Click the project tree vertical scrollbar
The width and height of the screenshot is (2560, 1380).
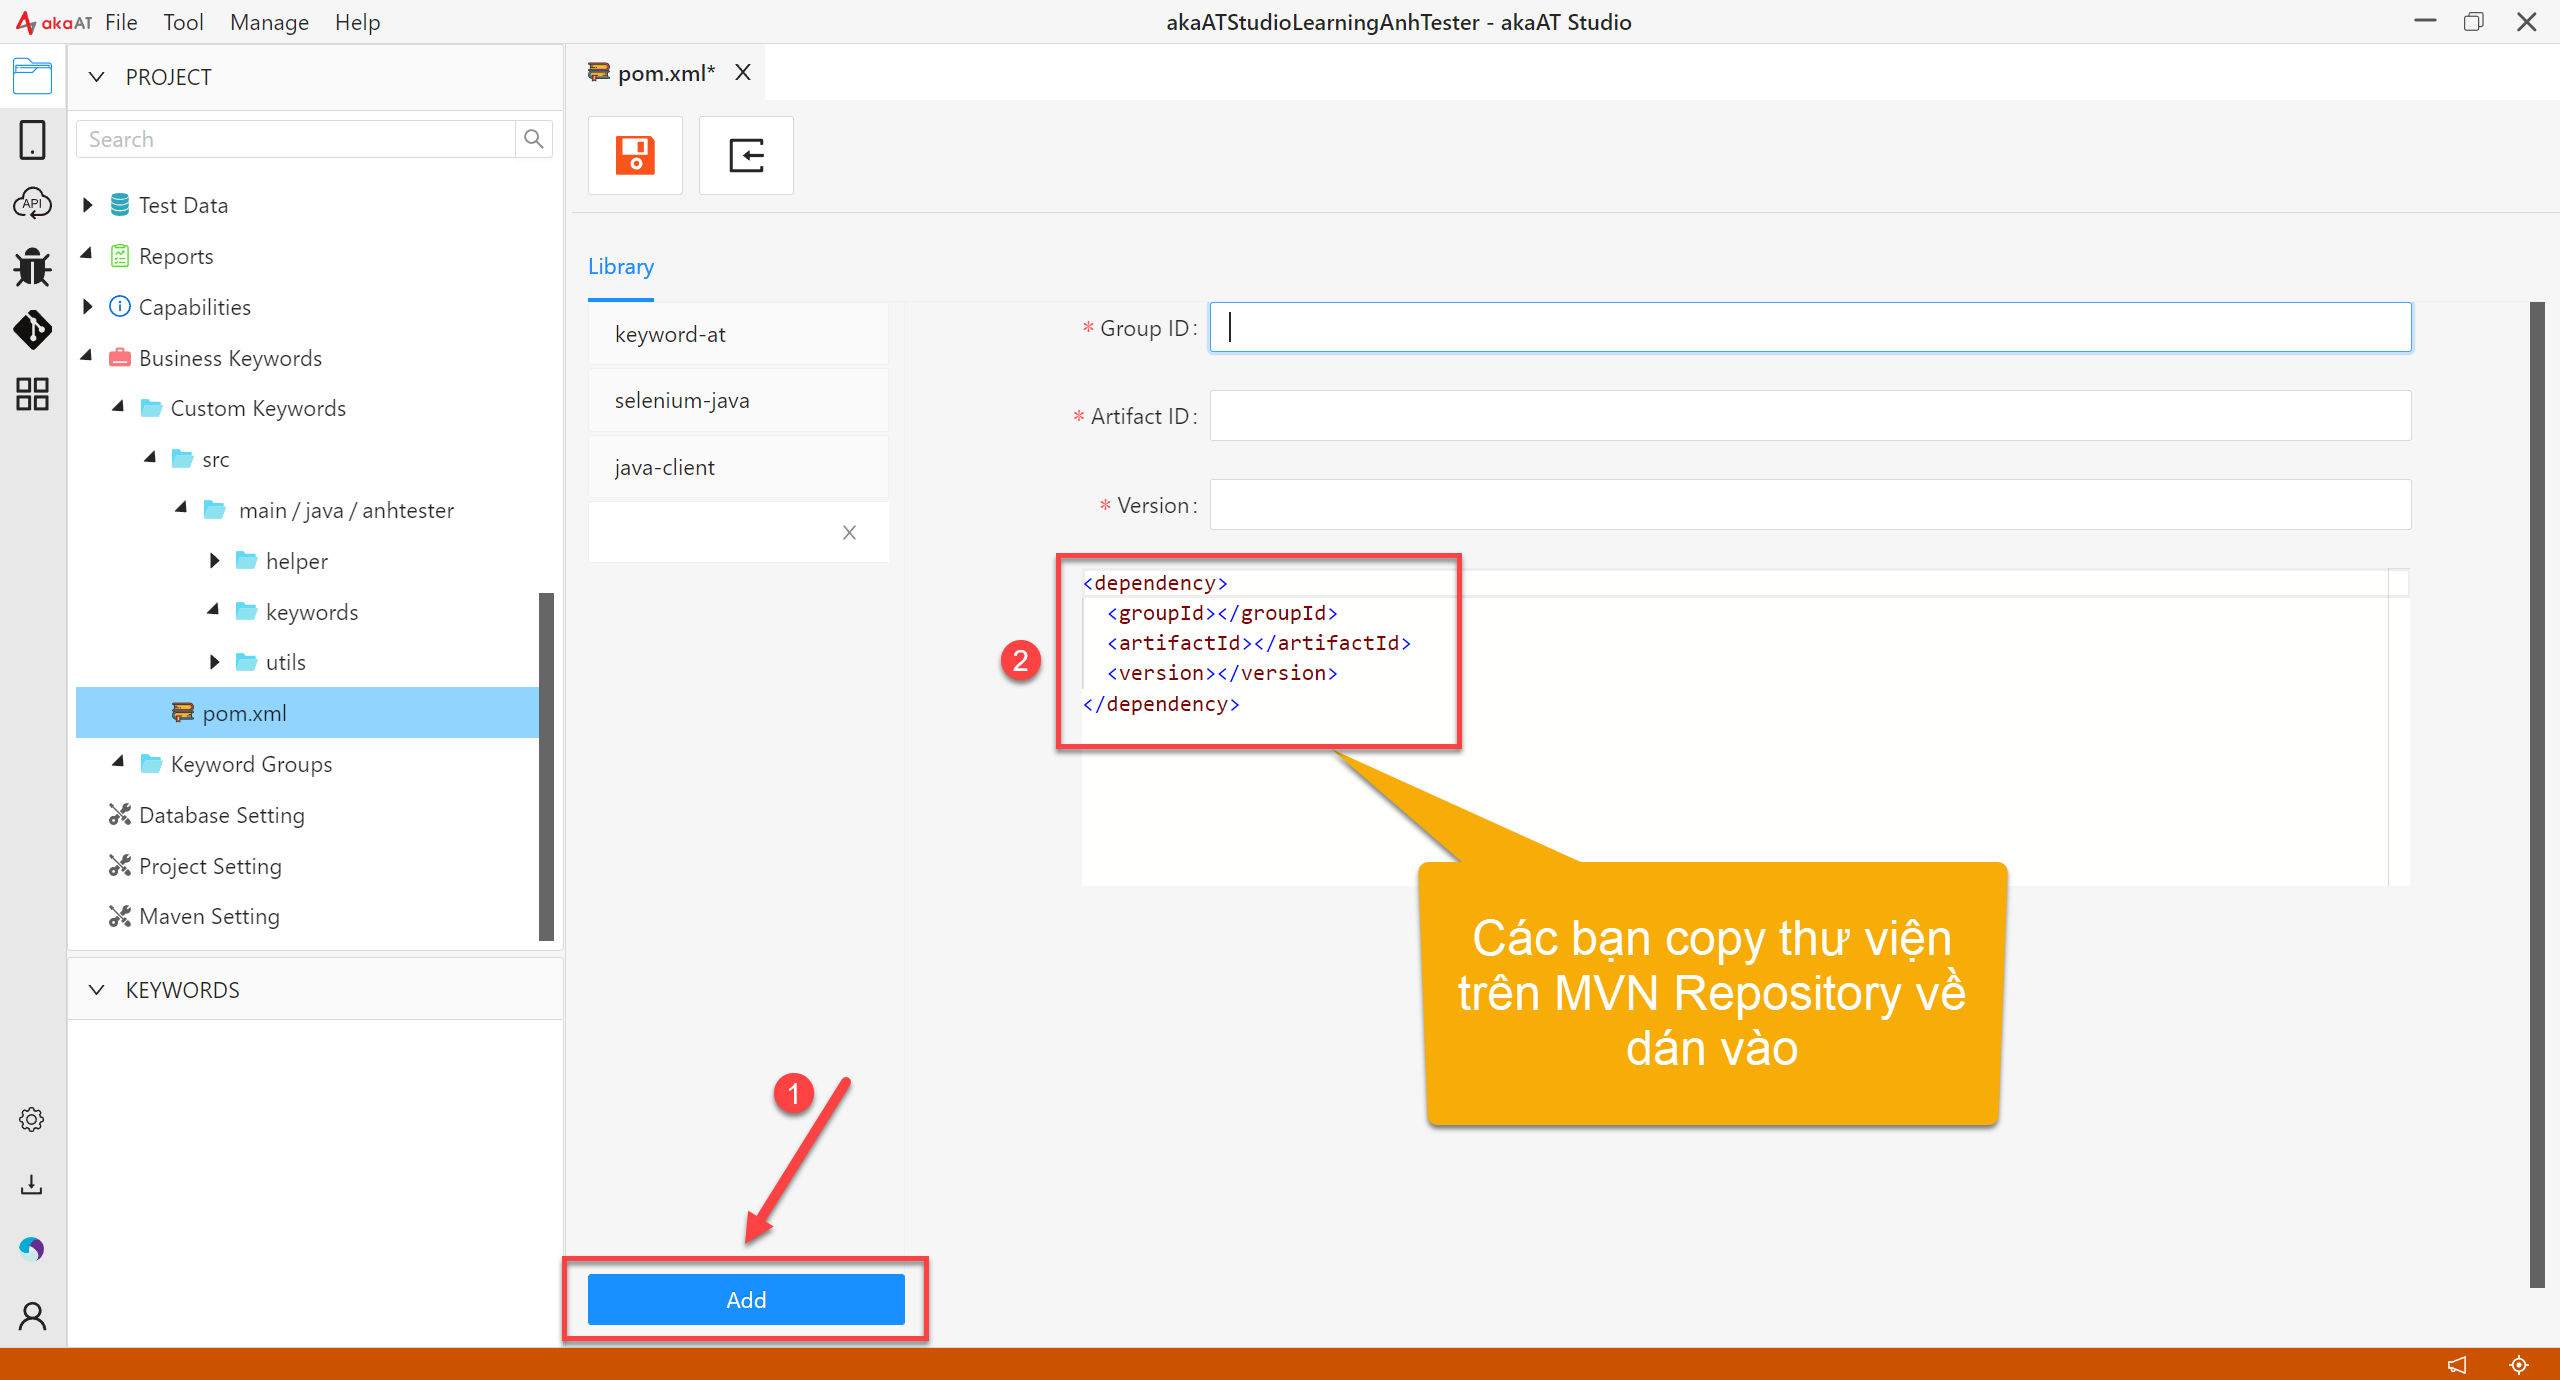546,766
